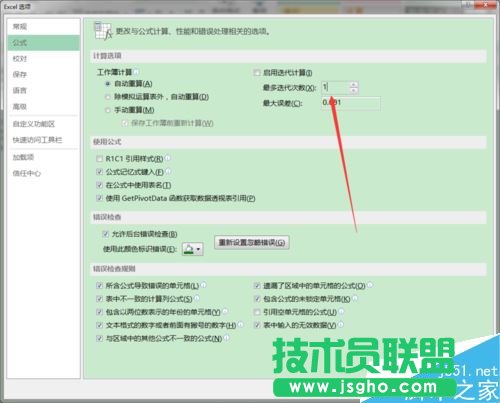Click 重新设置忽略错误(G) button

252,242
